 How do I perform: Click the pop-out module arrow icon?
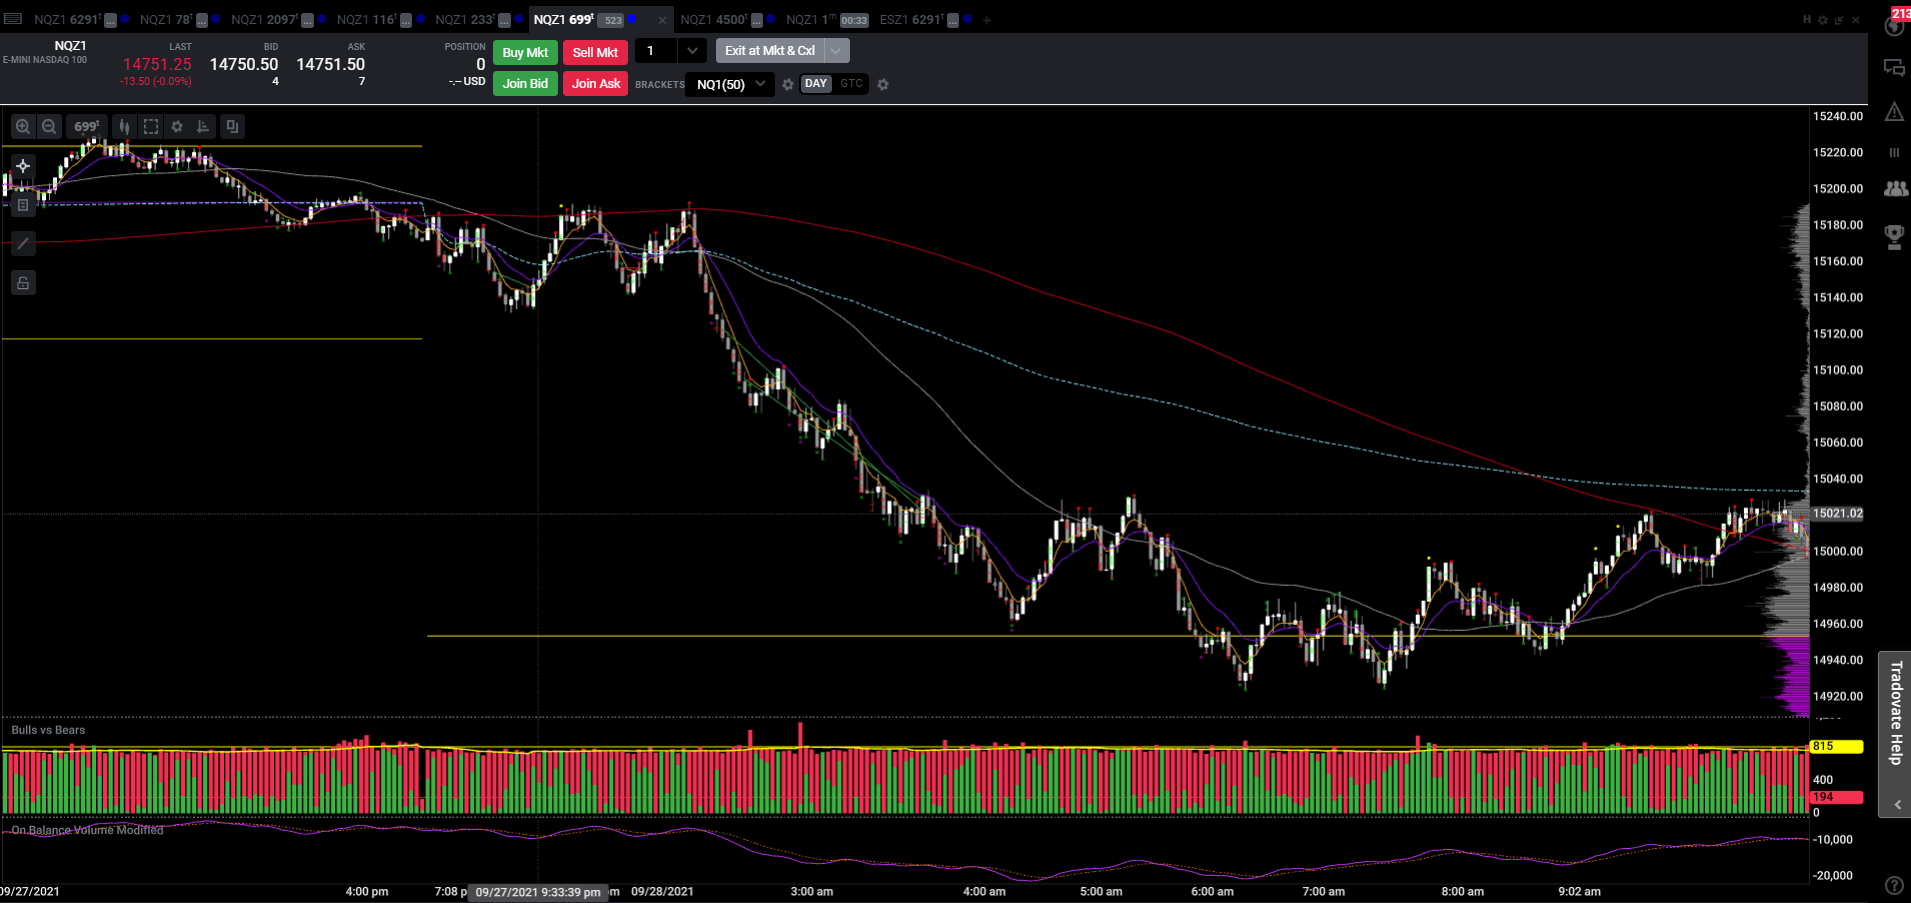1839,19
